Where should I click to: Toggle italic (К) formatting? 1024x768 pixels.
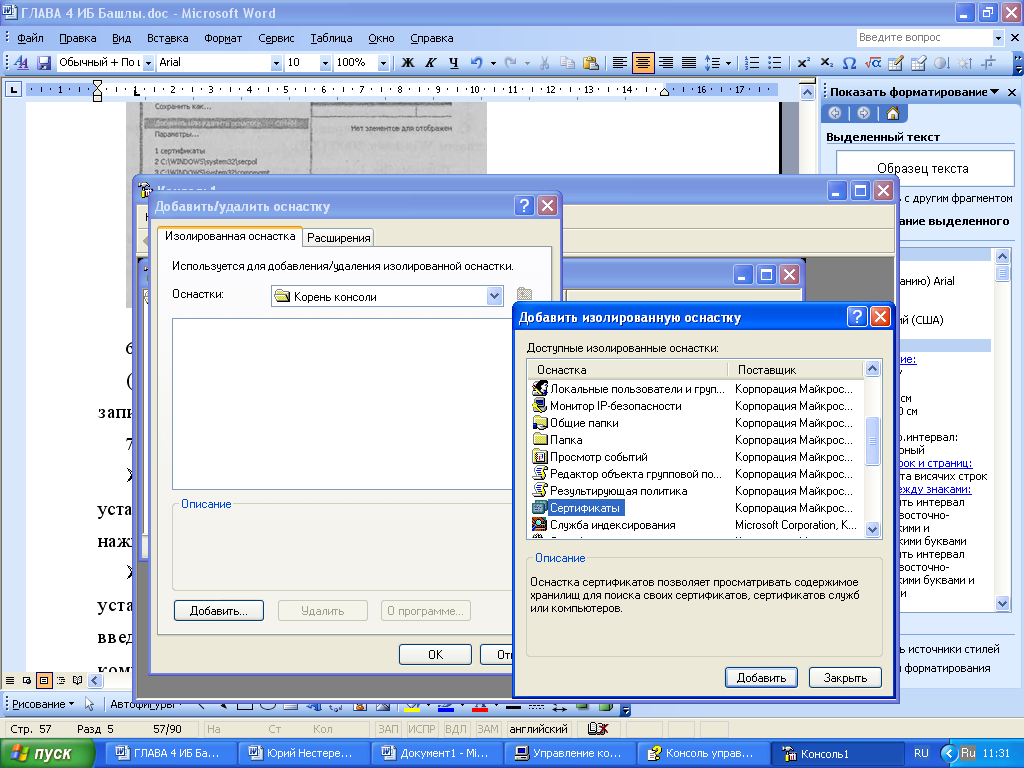click(430, 63)
